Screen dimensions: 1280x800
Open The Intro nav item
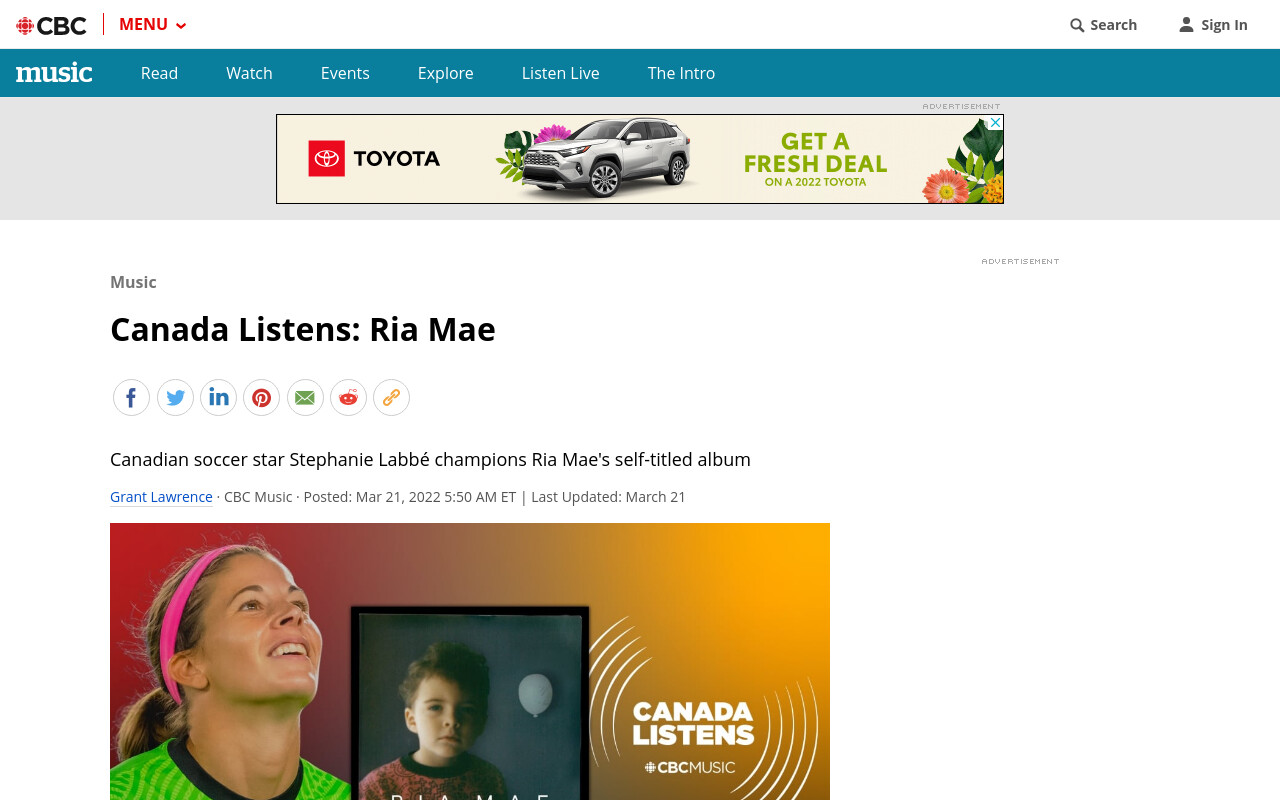(681, 73)
